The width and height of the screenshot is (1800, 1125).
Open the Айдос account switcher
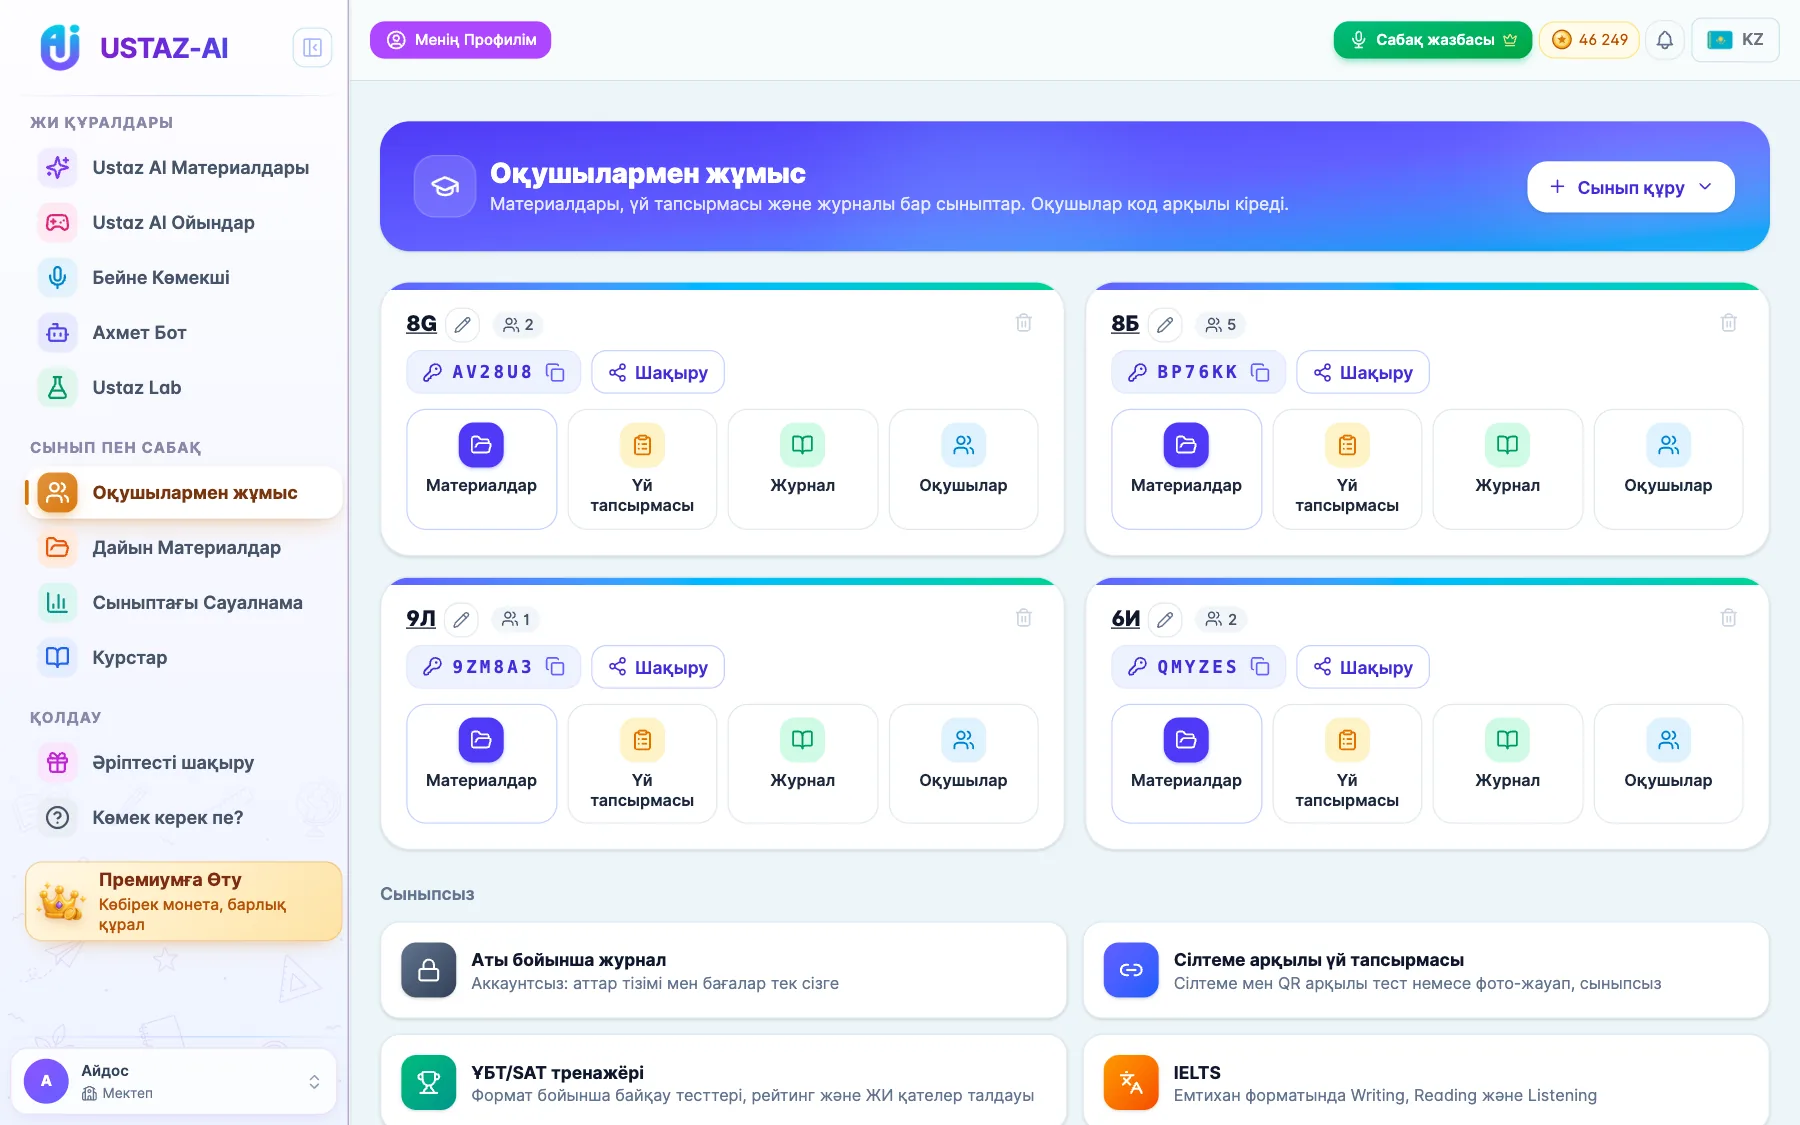pyautogui.click(x=174, y=1081)
